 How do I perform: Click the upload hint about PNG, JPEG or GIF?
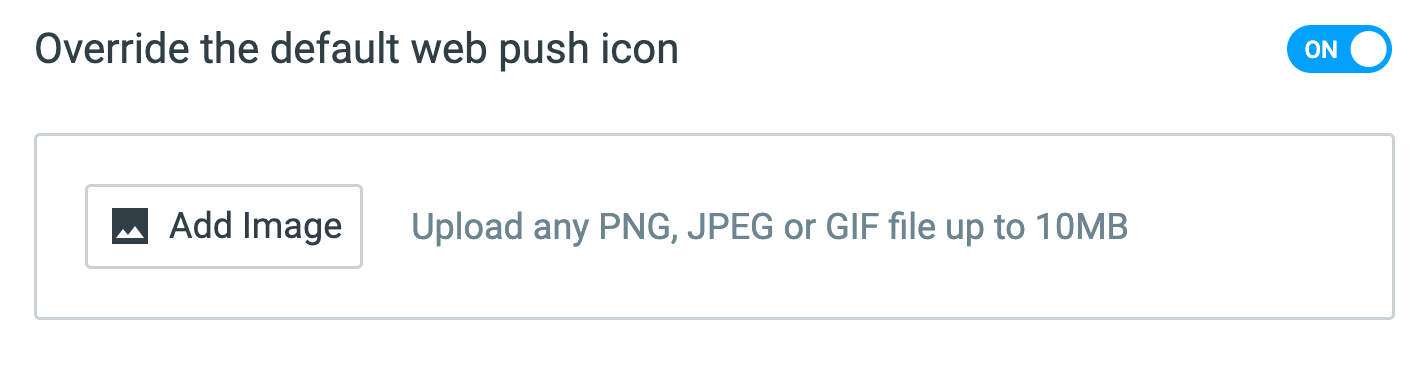(x=770, y=228)
